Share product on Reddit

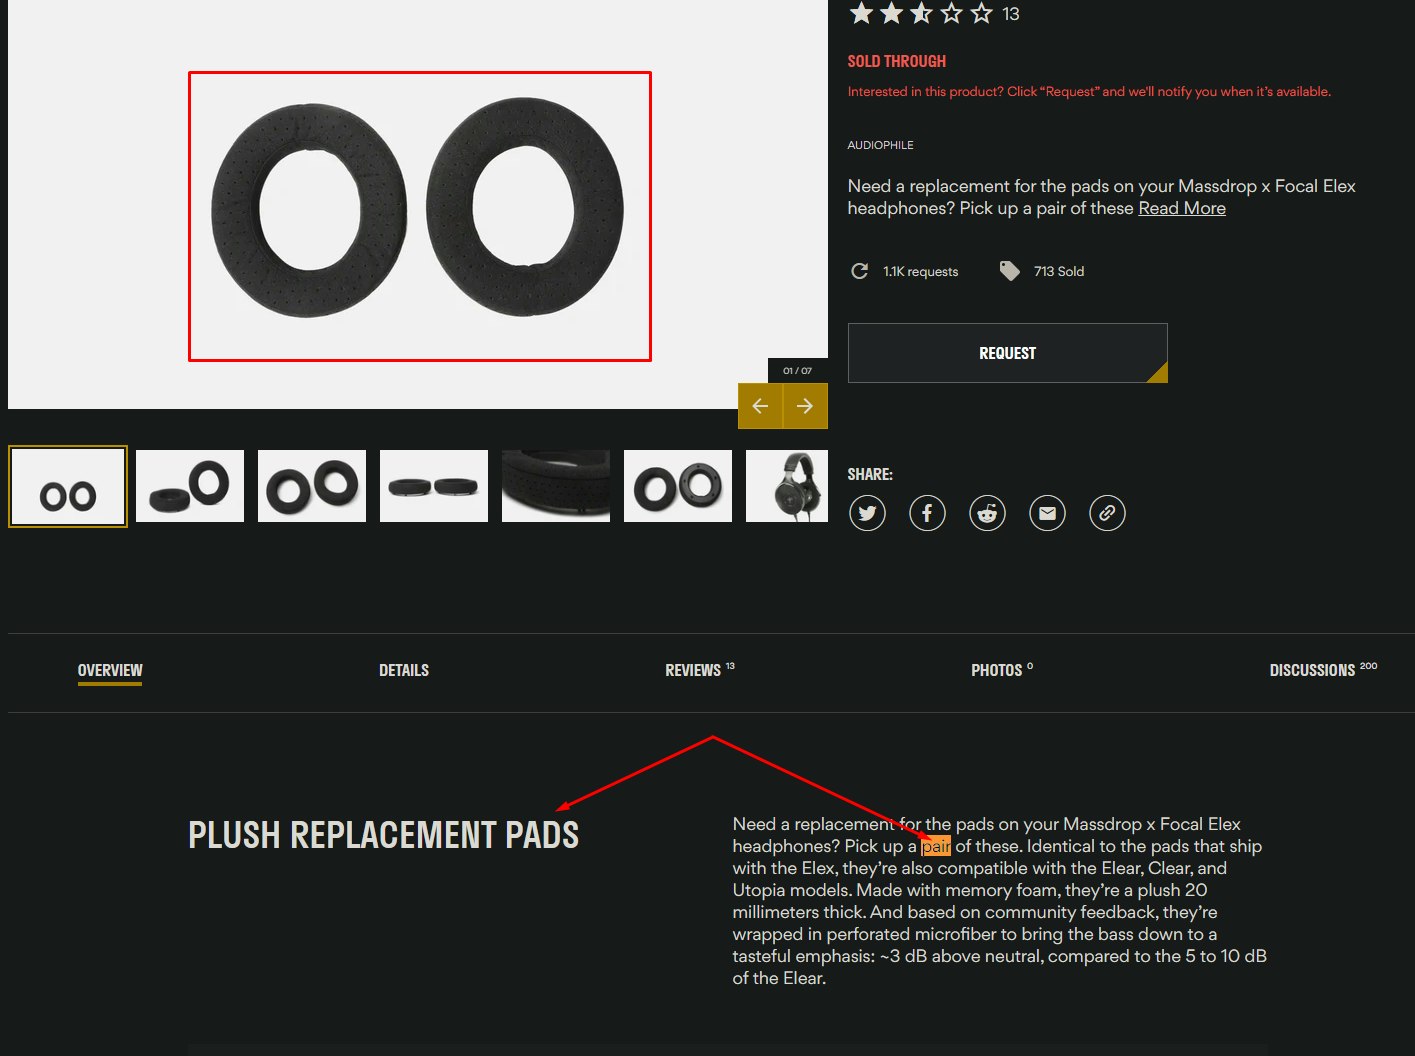pos(987,514)
